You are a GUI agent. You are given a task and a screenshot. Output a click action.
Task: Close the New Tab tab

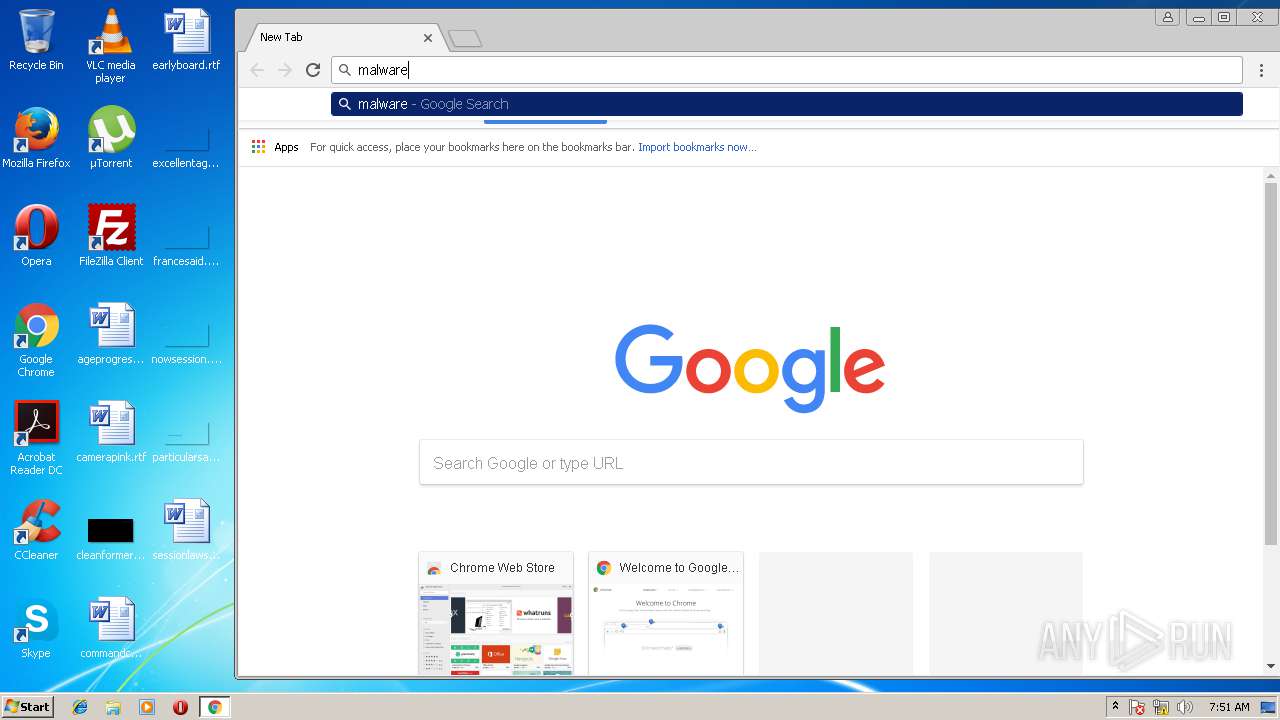428,38
